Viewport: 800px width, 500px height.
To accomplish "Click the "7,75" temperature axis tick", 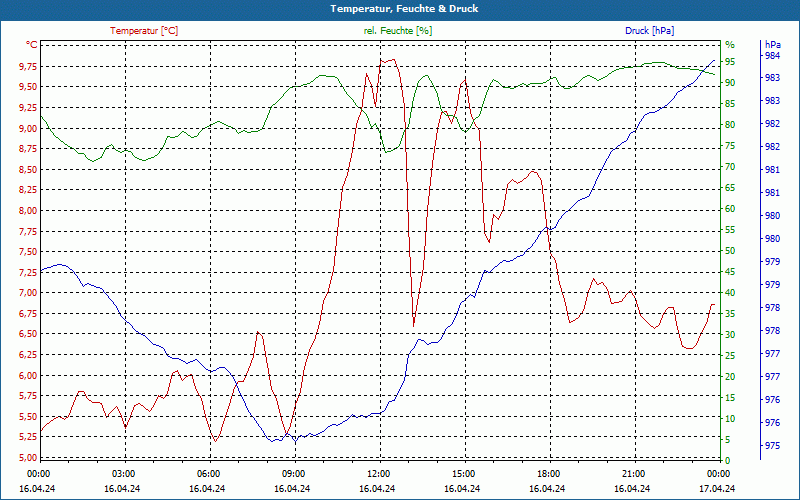I will [29, 231].
